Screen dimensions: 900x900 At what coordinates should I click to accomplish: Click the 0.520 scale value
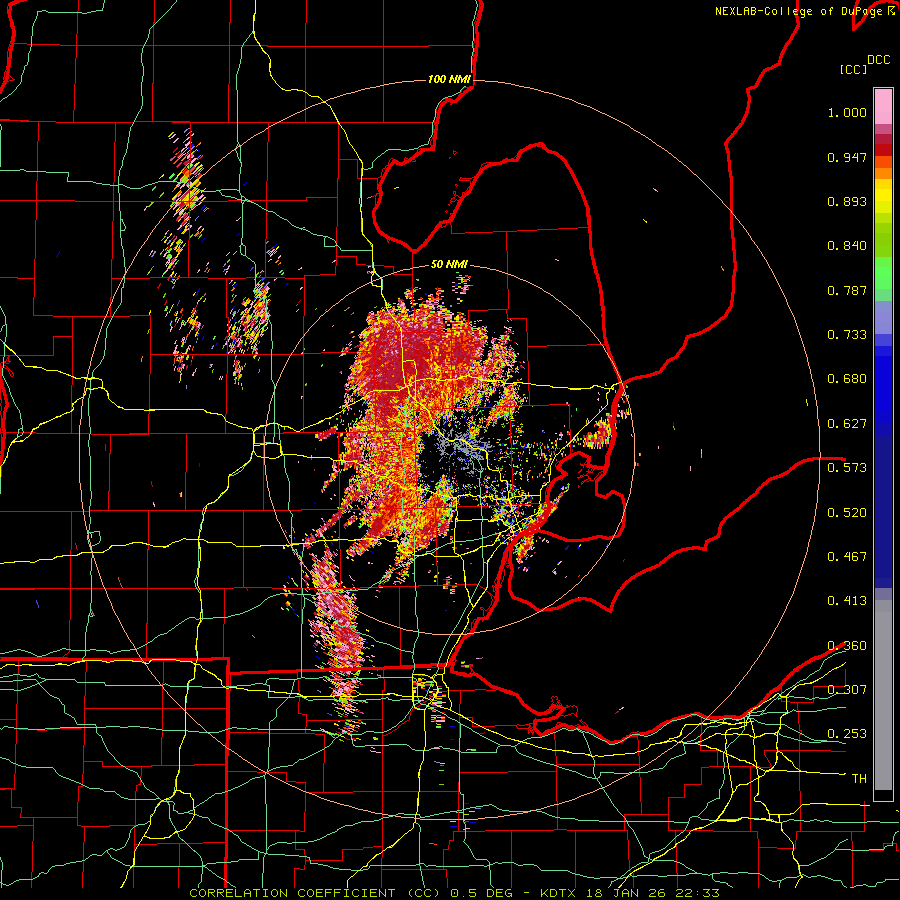pyautogui.click(x=847, y=513)
